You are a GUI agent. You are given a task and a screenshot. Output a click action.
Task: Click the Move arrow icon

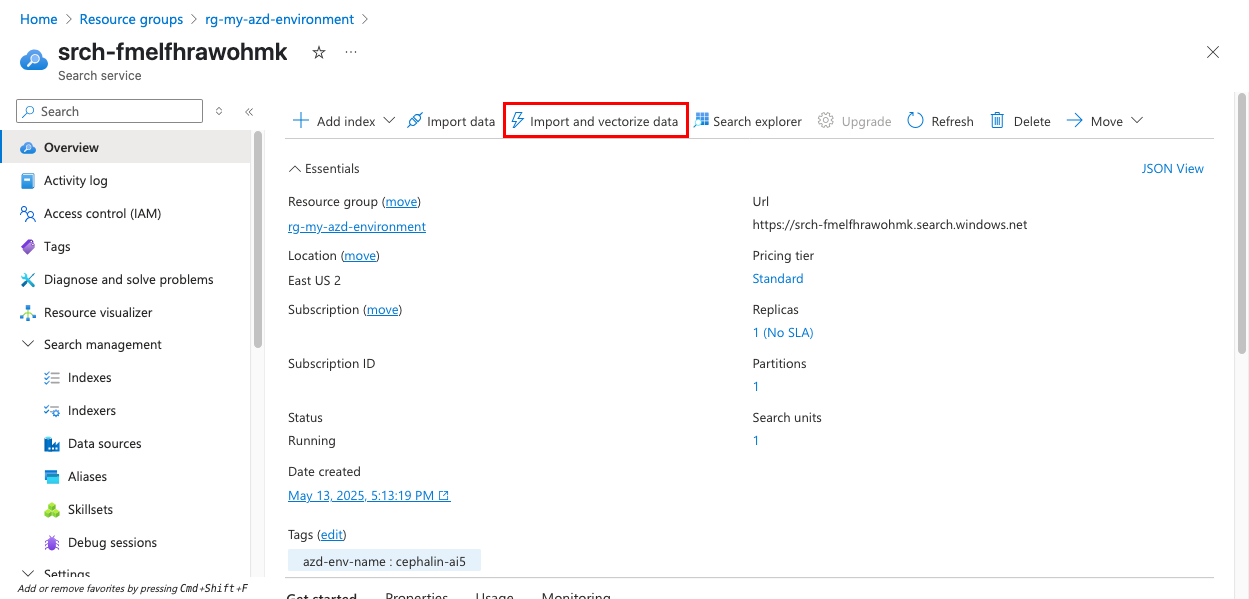coord(1075,121)
